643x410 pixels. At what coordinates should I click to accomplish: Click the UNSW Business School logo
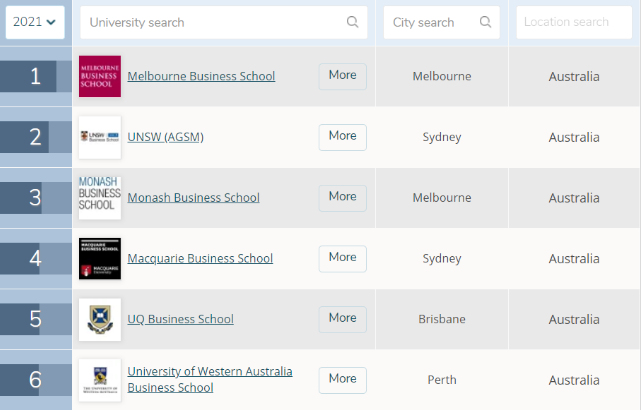(x=100, y=137)
